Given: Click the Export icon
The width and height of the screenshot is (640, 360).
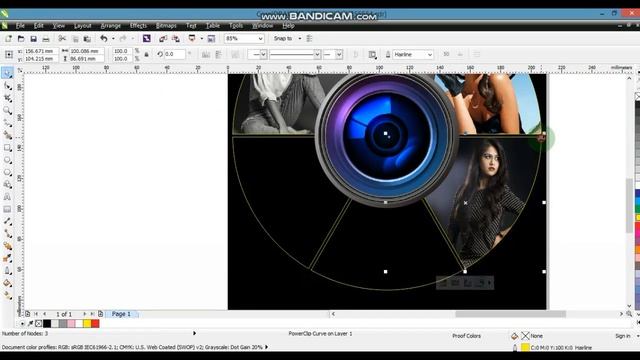Looking at the screenshot, I should pyautogui.click(x=176, y=38).
